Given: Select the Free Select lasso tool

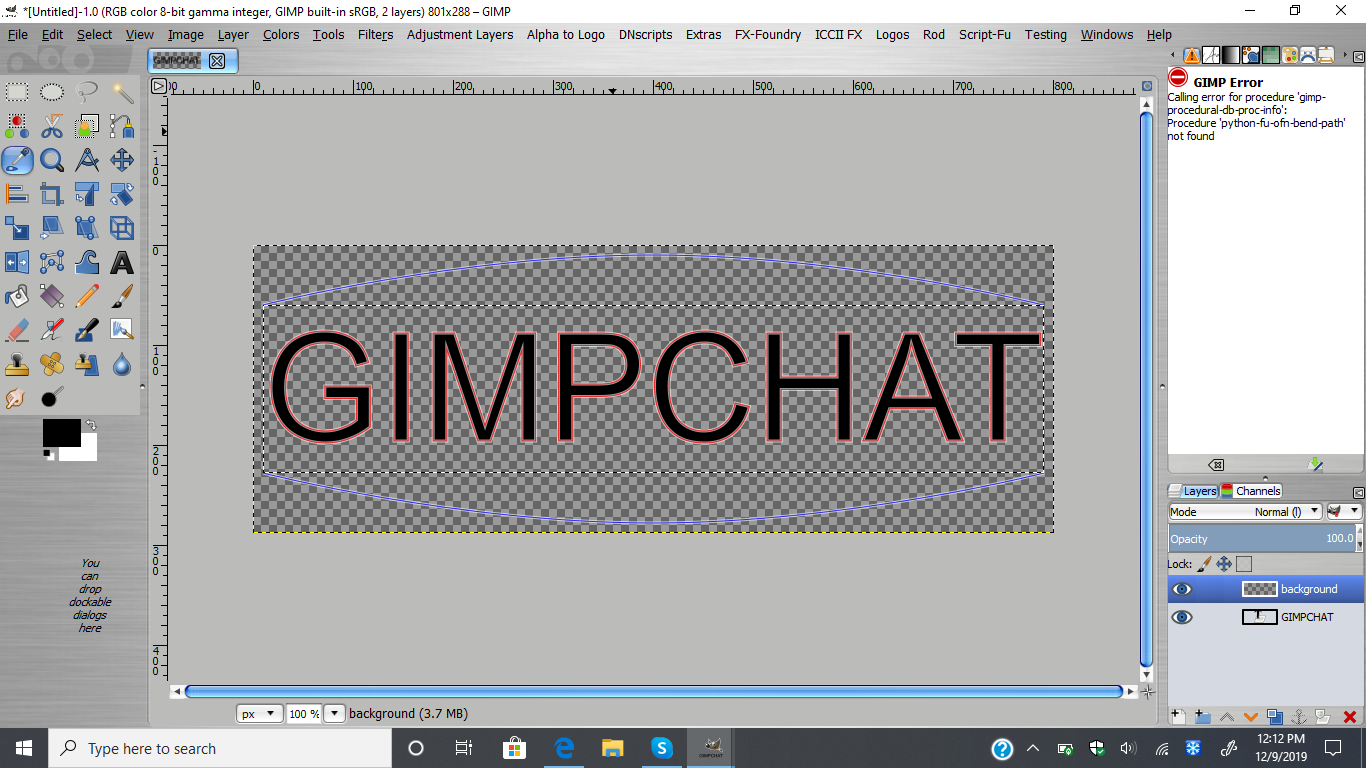Looking at the screenshot, I should point(87,93).
